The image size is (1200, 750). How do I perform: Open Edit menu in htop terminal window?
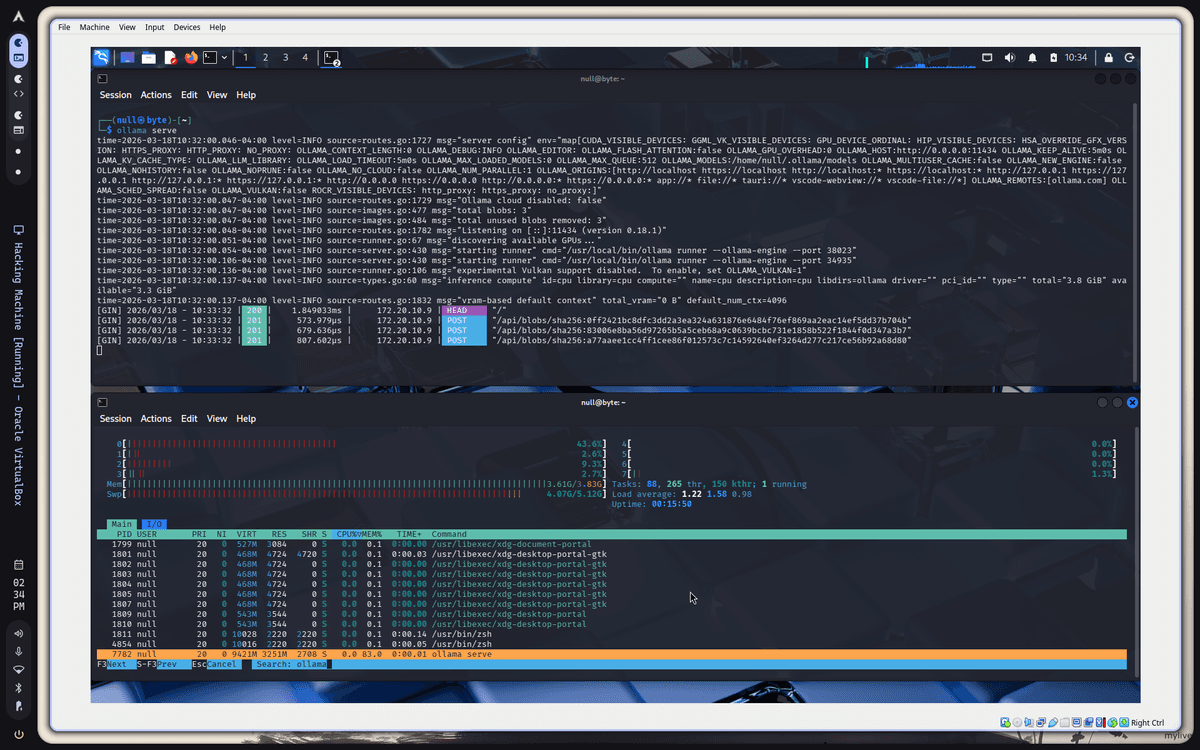point(189,419)
